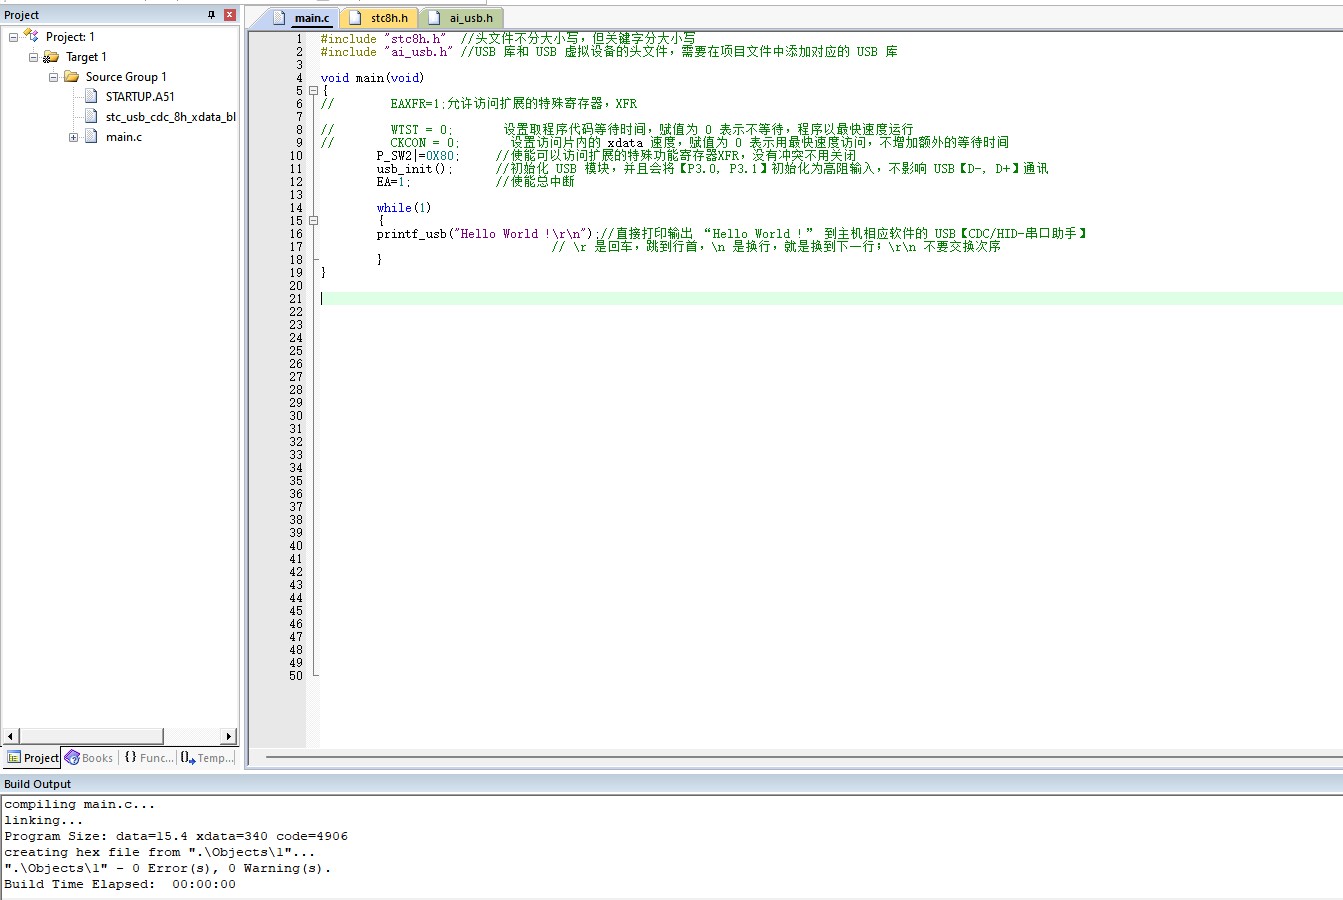Click the #include "stc8h.h" code line
1343x900 pixels.
[508, 39]
